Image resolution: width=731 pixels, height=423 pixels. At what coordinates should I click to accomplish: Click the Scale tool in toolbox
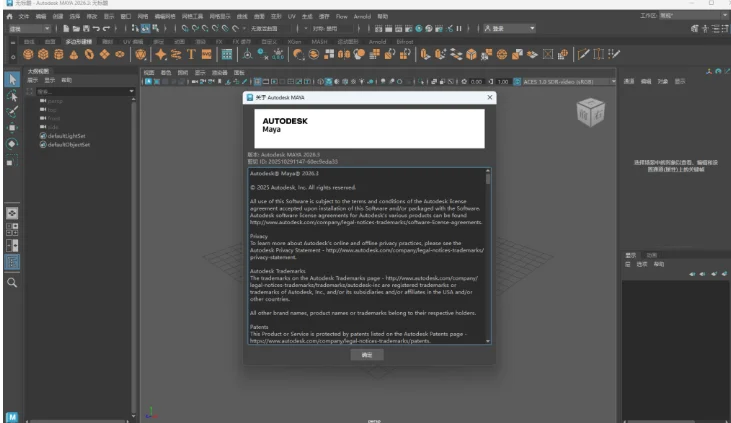[12, 161]
